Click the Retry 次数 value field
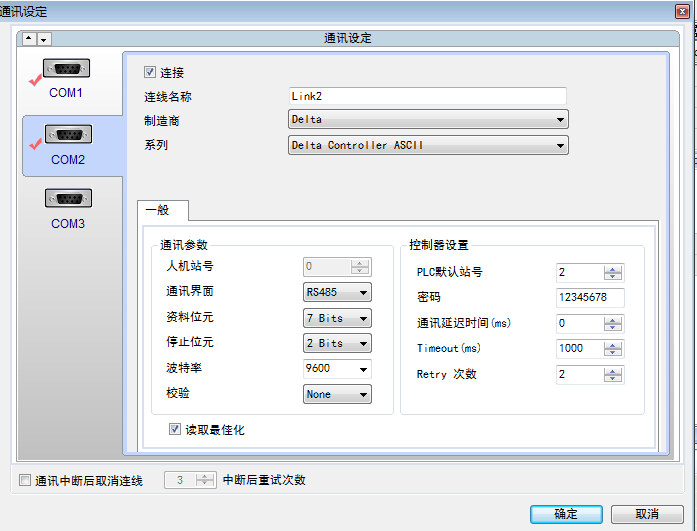Screen dimensions: 697x531 [x=580, y=375]
